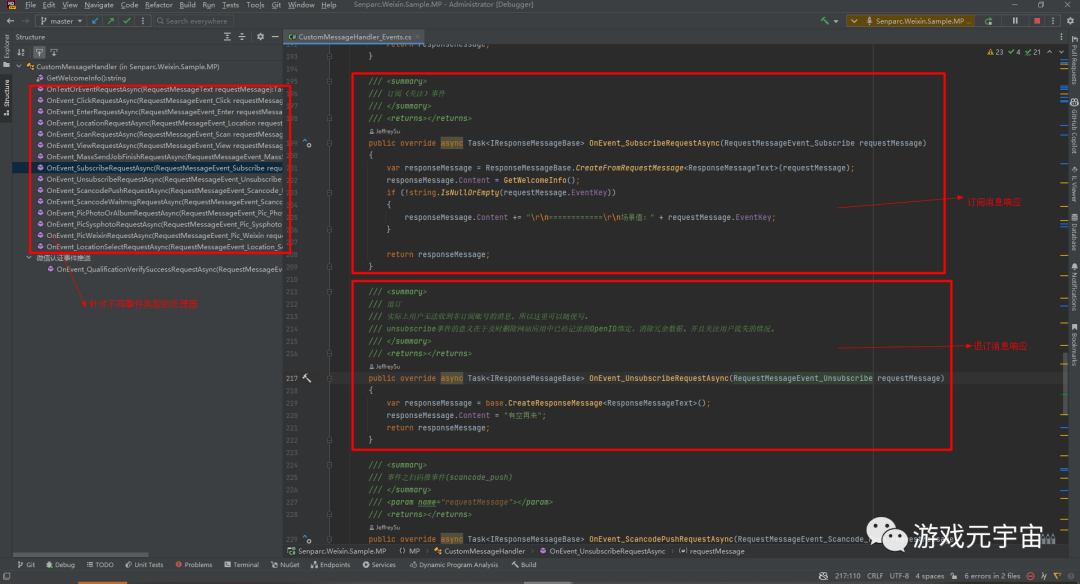This screenshot has height=584, width=1080.
Task: Open the File menu
Action: click(30, 5)
